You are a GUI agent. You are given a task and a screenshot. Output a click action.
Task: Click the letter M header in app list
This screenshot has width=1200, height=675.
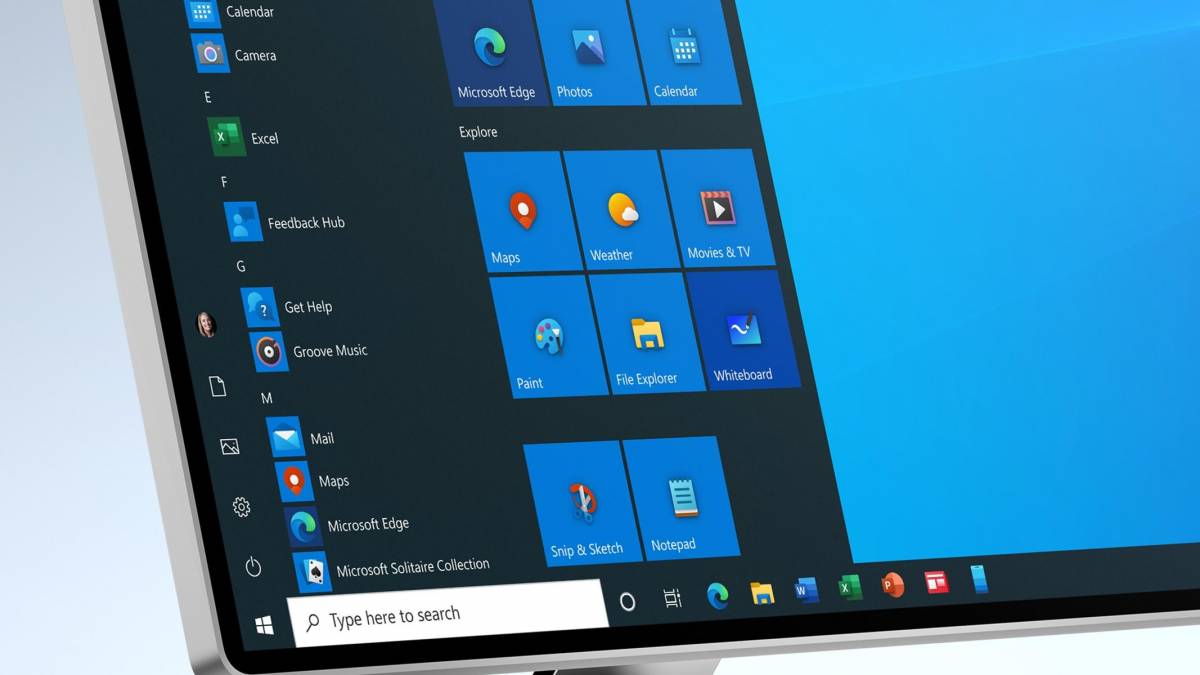tap(267, 398)
